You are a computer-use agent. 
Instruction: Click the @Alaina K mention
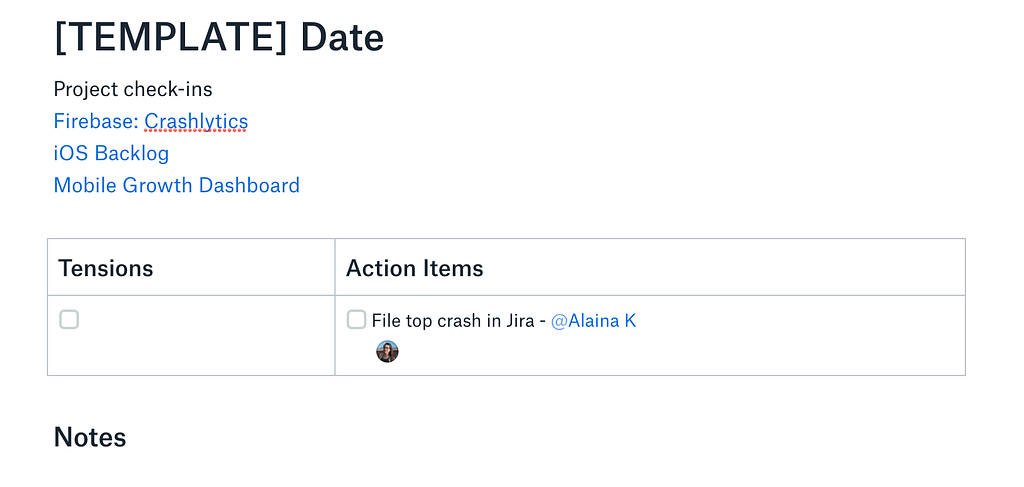click(x=593, y=321)
